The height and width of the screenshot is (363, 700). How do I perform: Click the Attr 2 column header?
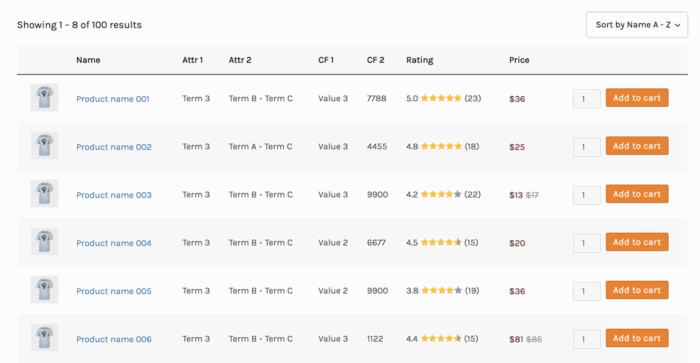(240, 60)
